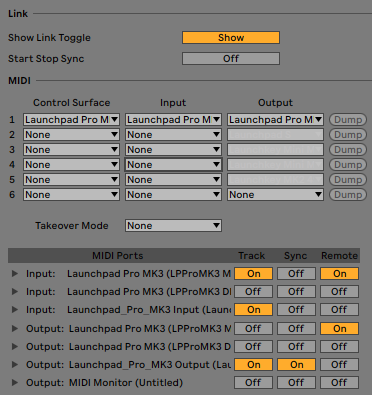
Task: Expand the Output LPProMK3 D port row
Action: click(x=15, y=347)
